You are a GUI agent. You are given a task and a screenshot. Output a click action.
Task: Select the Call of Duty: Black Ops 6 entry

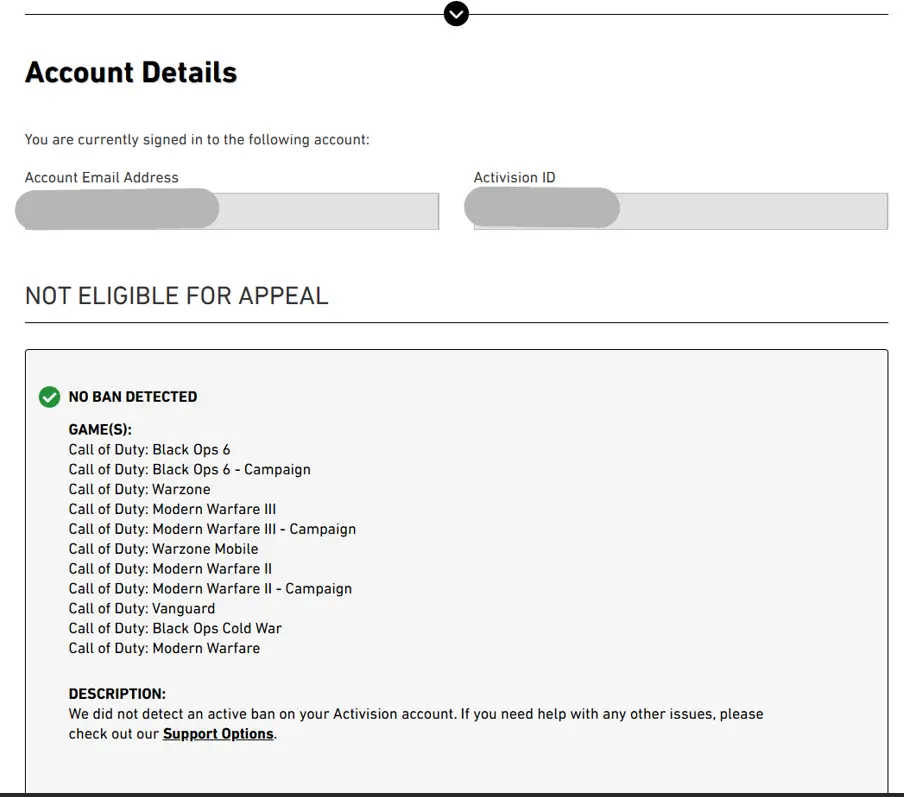click(150, 450)
